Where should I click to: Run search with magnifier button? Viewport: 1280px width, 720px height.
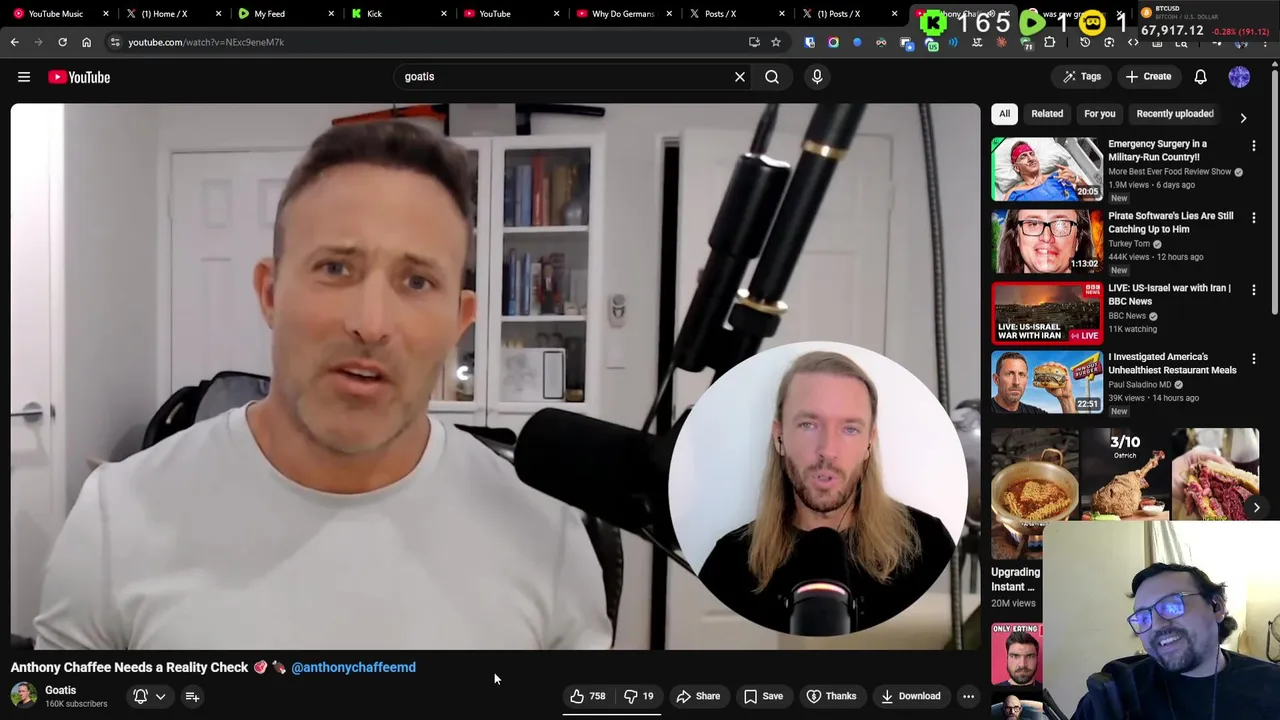(x=772, y=77)
